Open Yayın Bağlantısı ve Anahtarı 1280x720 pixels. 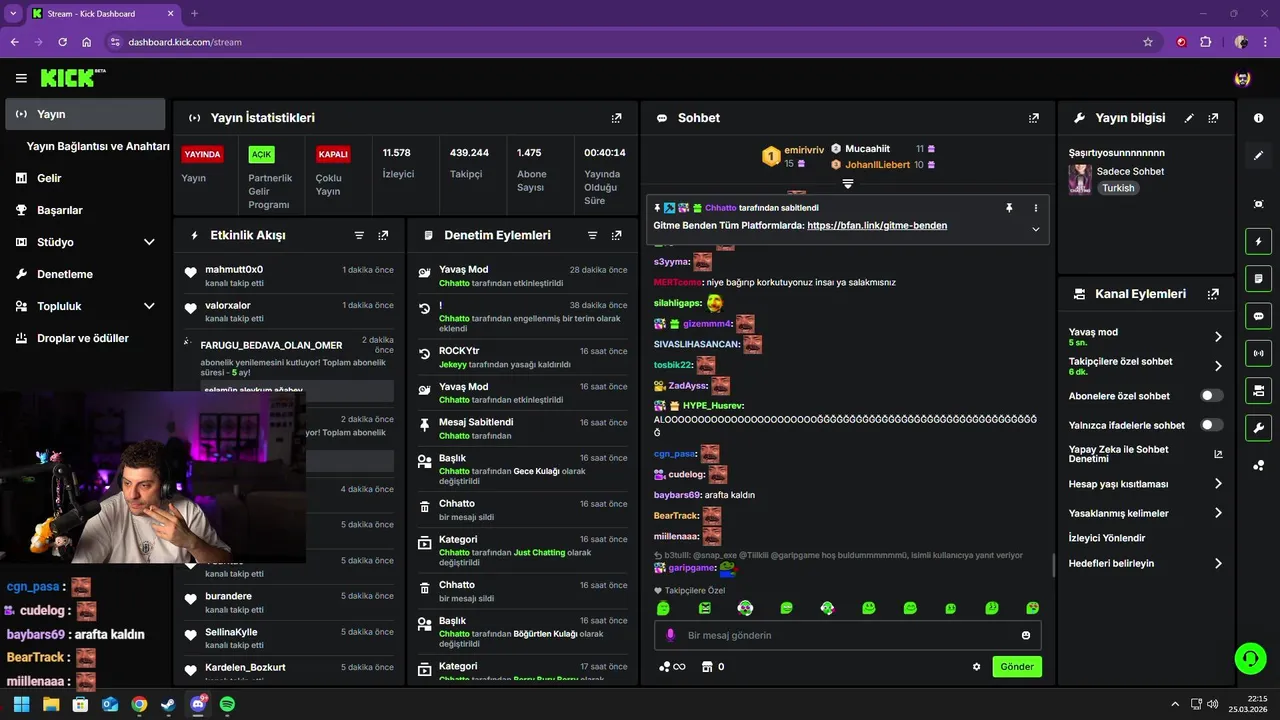coord(98,146)
